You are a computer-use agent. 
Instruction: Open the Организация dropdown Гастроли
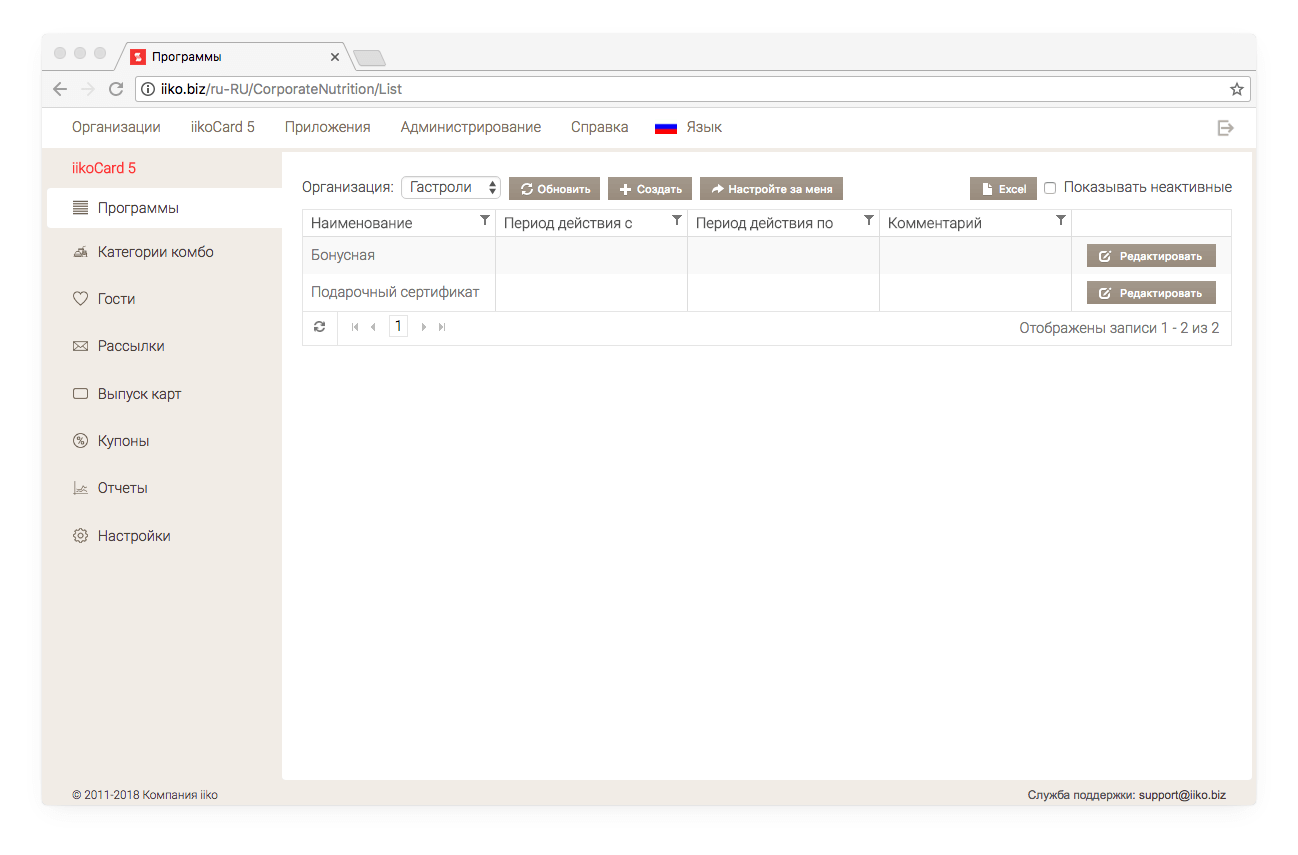point(451,187)
